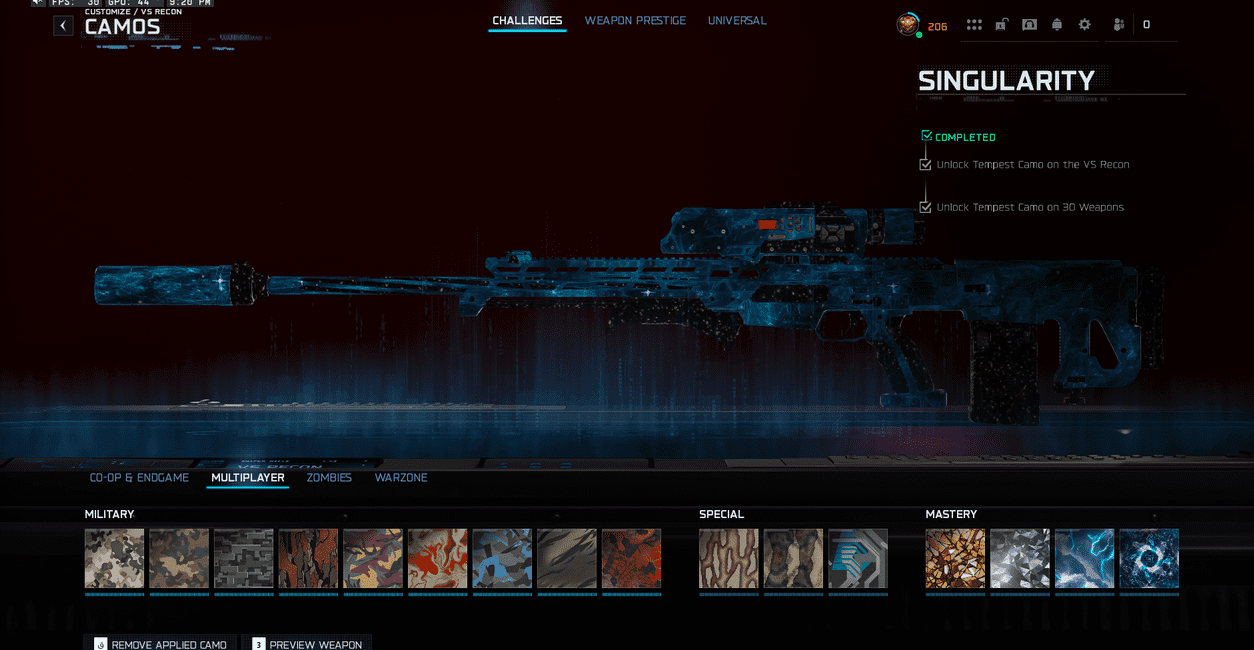Open the Zombies camo category
The width and height of the screenshot is (1254, 650).
click(x=329, y=478)
